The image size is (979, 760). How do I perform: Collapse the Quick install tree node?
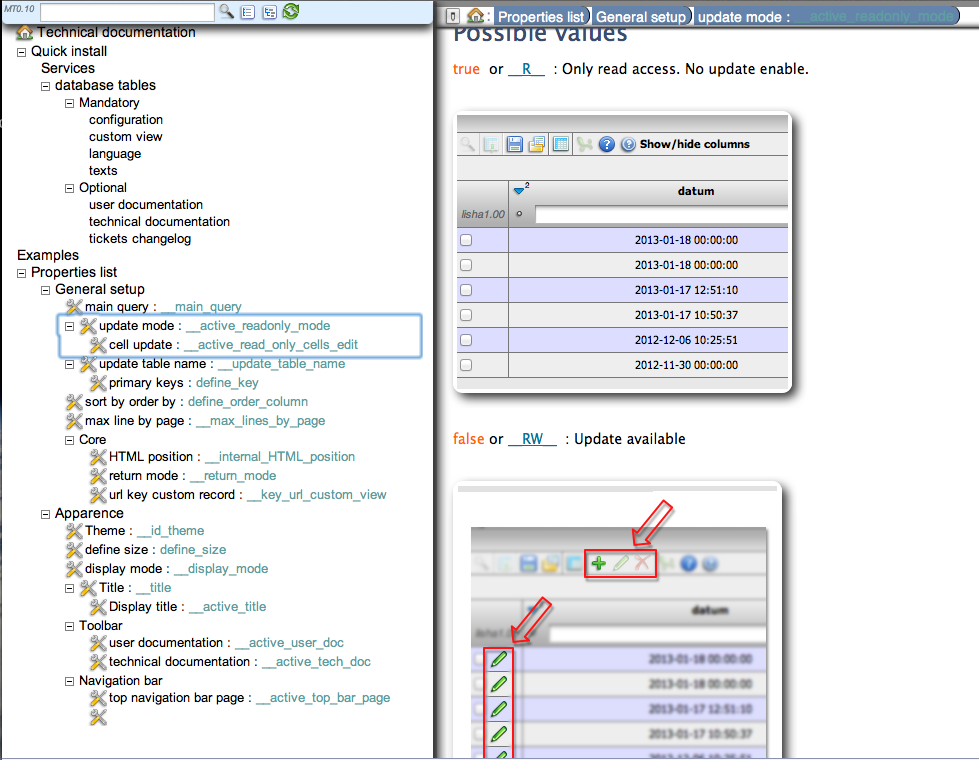point(20,50)
